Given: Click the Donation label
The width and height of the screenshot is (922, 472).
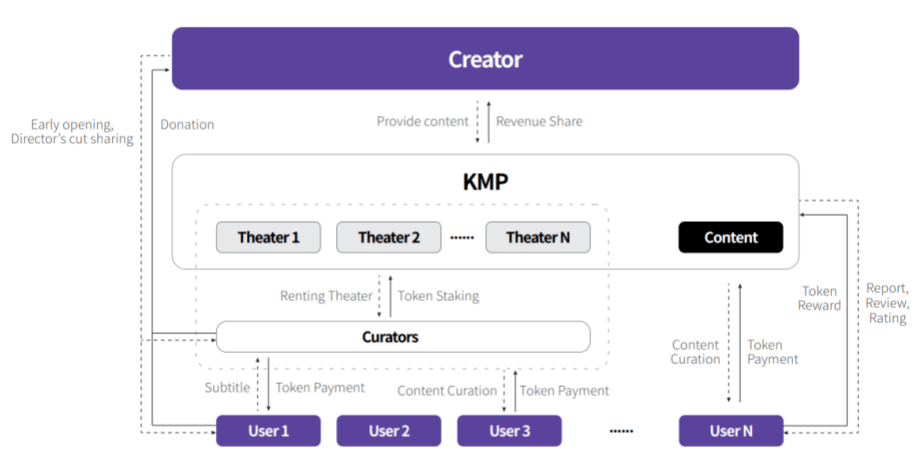Looking at the screenshot, I should pyautogui.click(x=187, y=125).
